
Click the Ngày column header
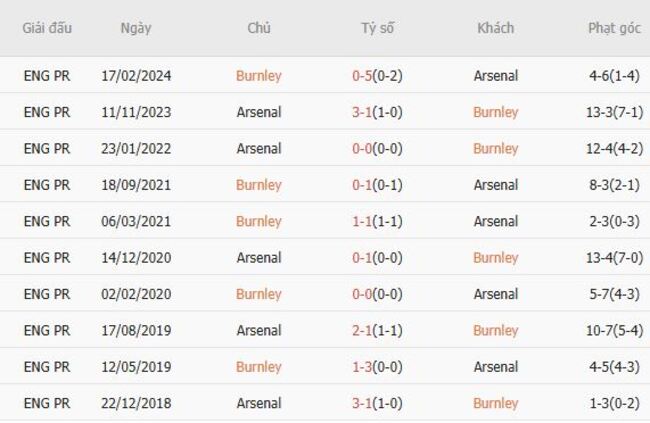136,28
